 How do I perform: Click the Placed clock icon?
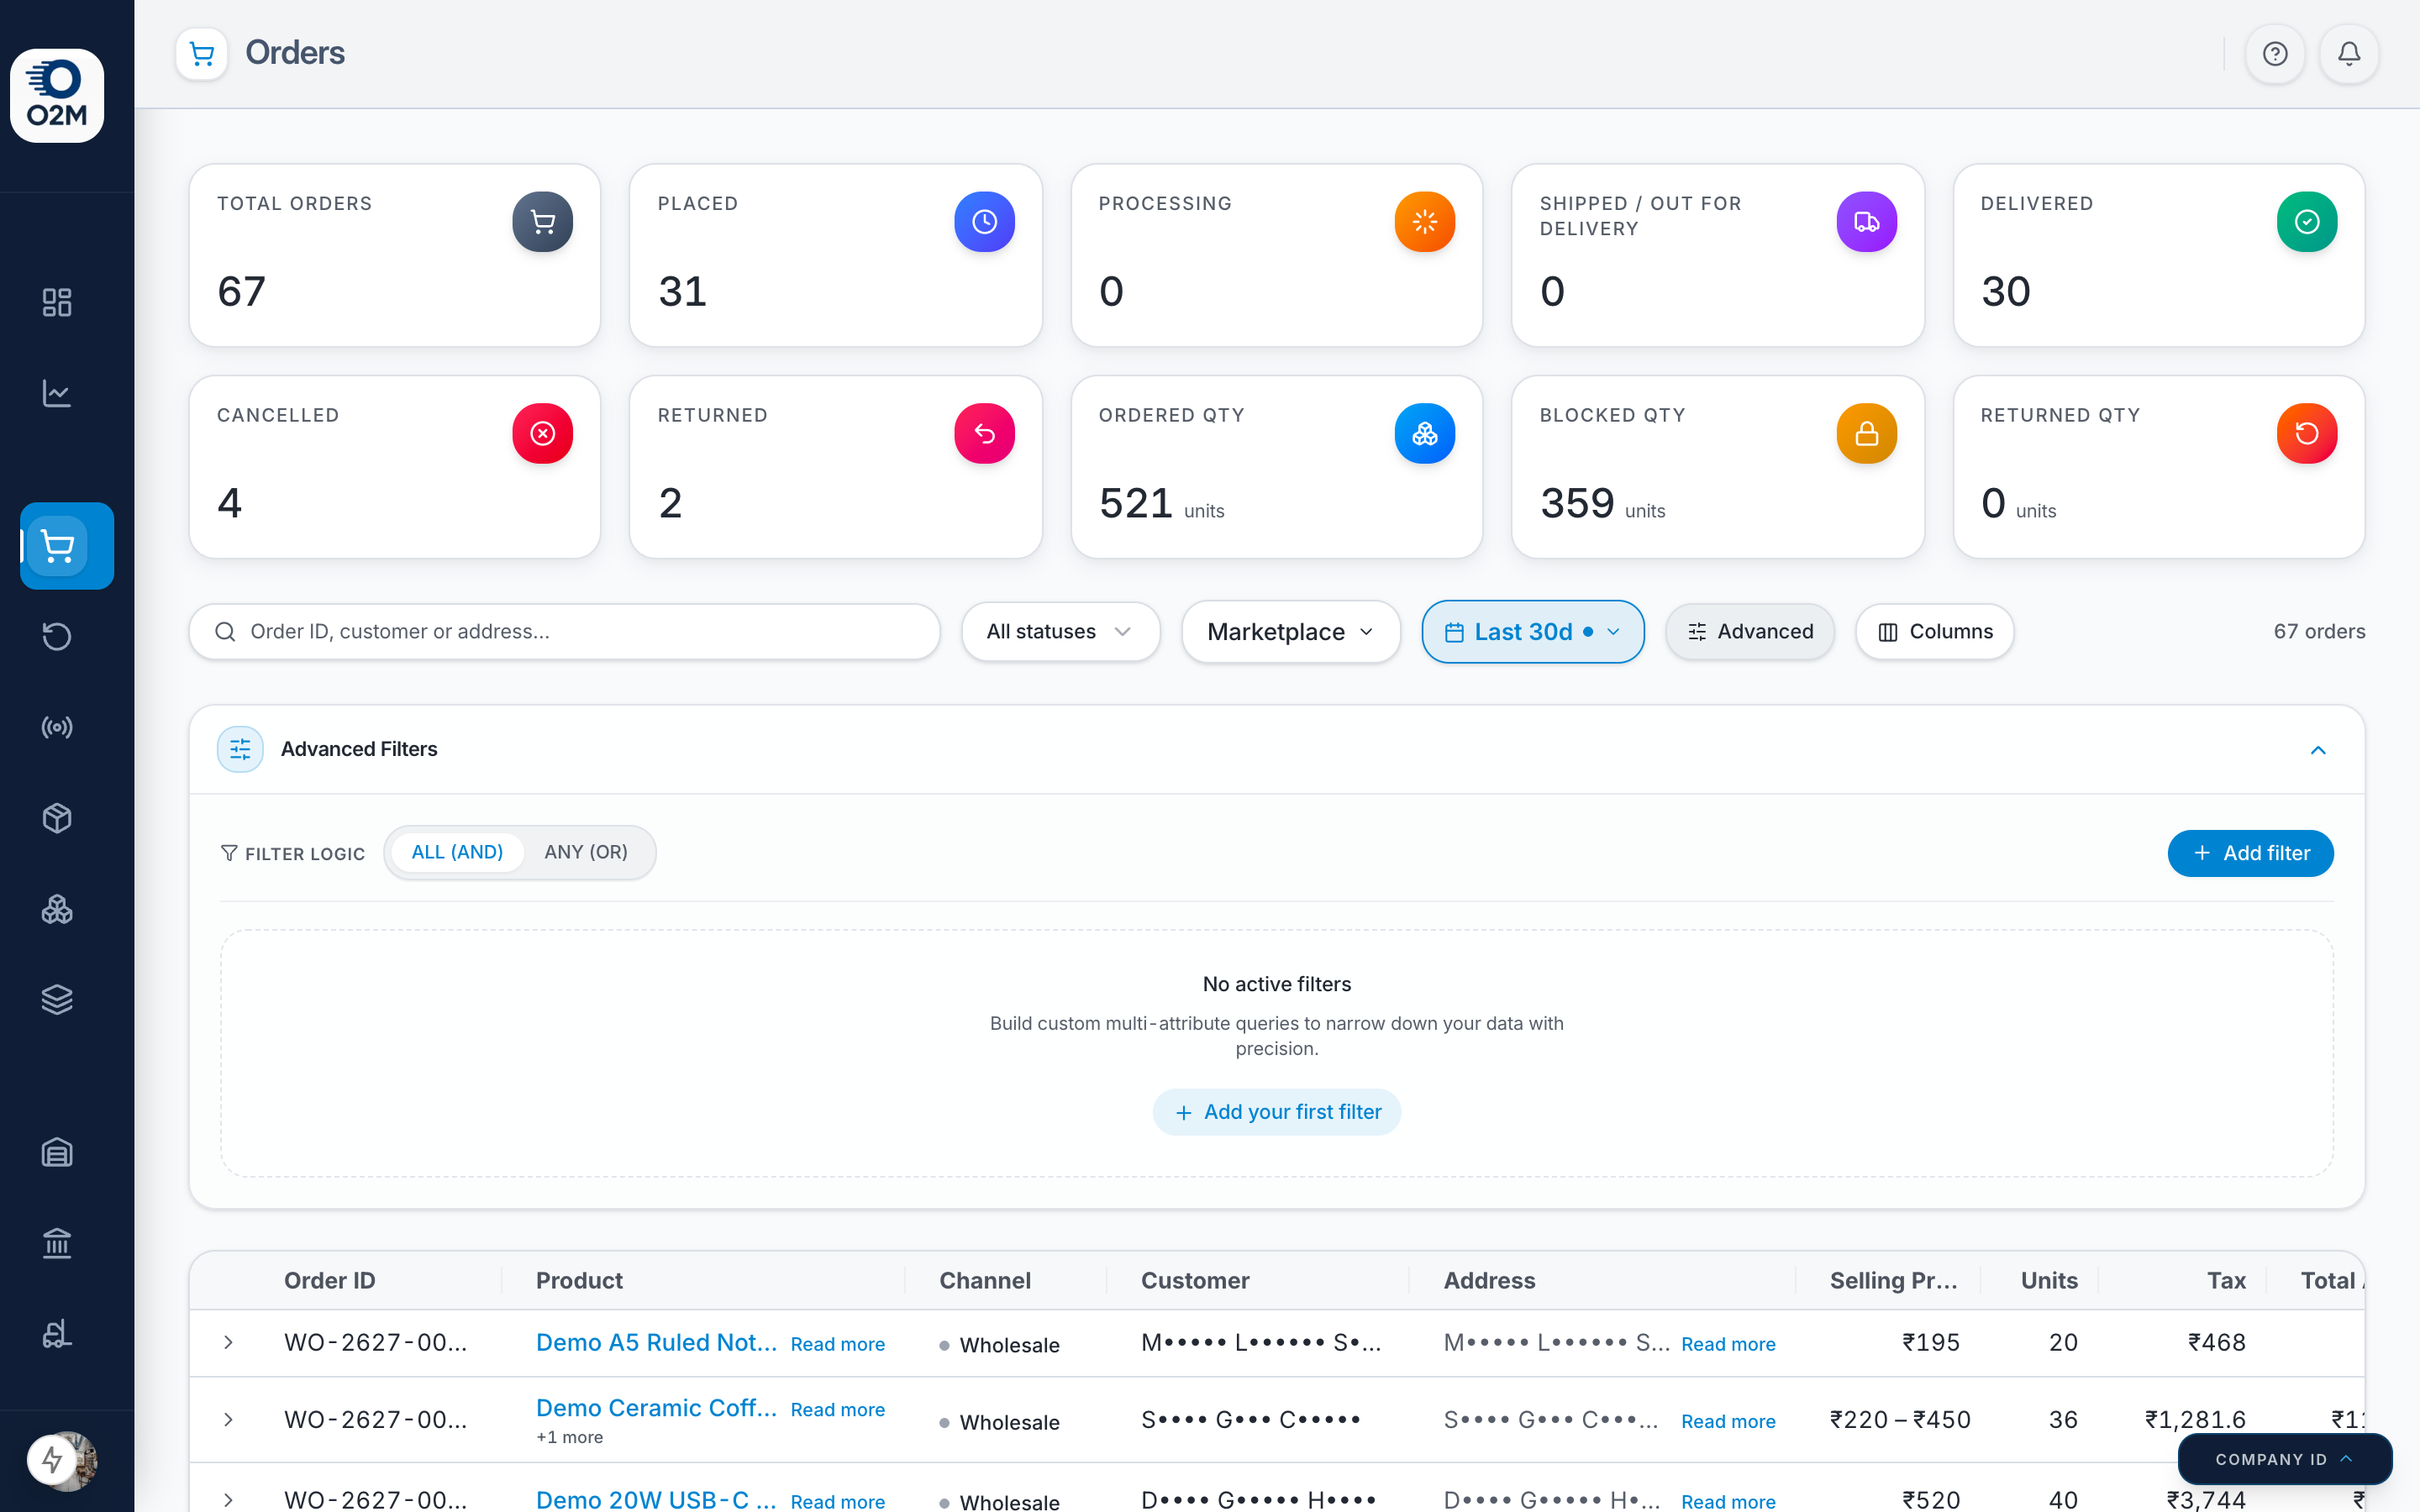984,221
